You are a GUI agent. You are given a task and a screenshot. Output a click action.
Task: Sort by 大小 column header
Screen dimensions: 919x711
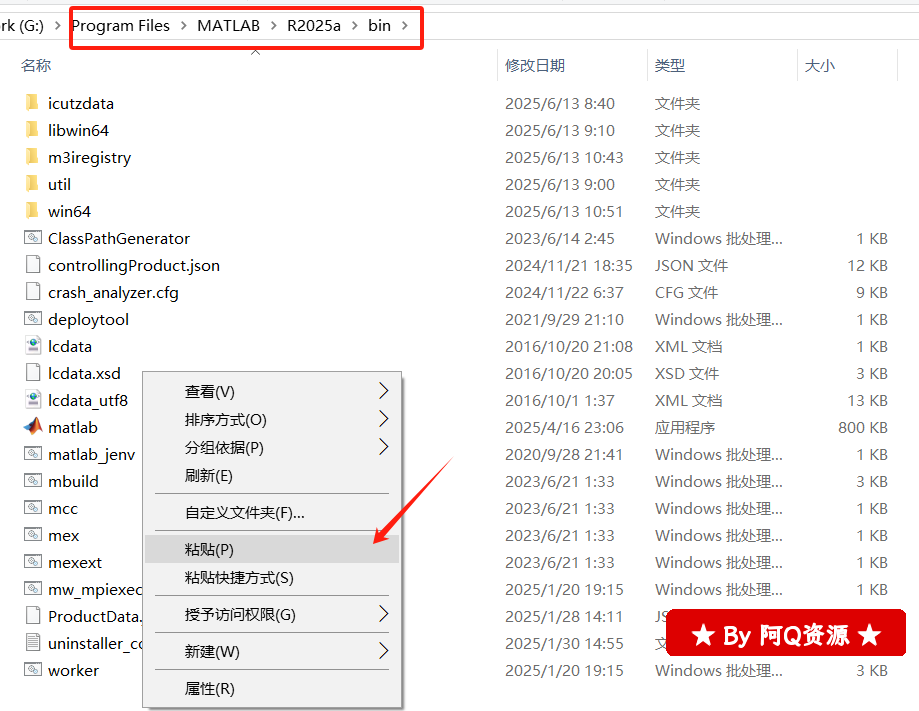point(819,65)
